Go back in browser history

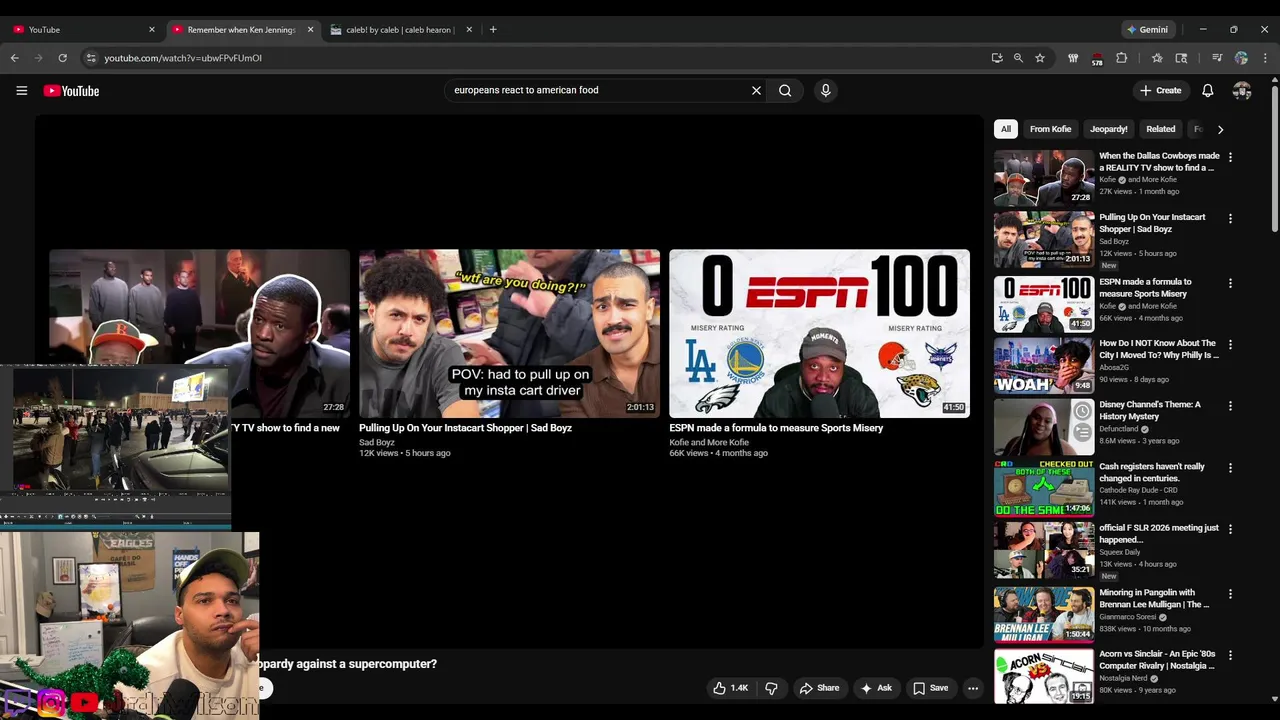15,58
